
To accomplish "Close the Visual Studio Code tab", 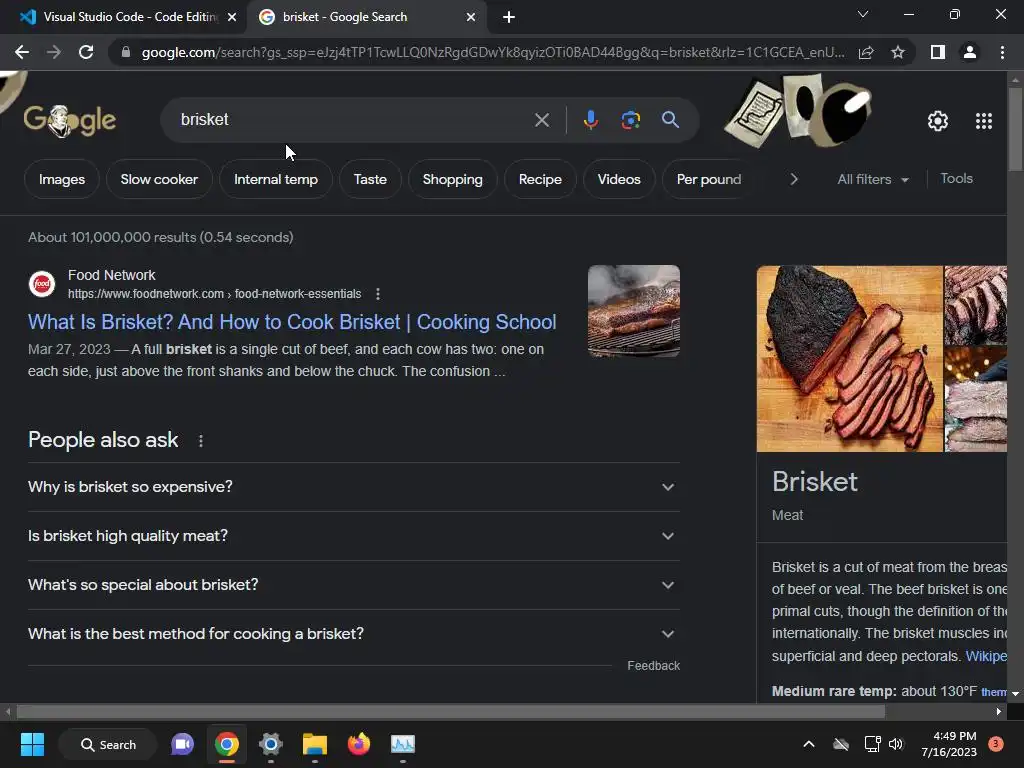I will (x=231, y=17).
